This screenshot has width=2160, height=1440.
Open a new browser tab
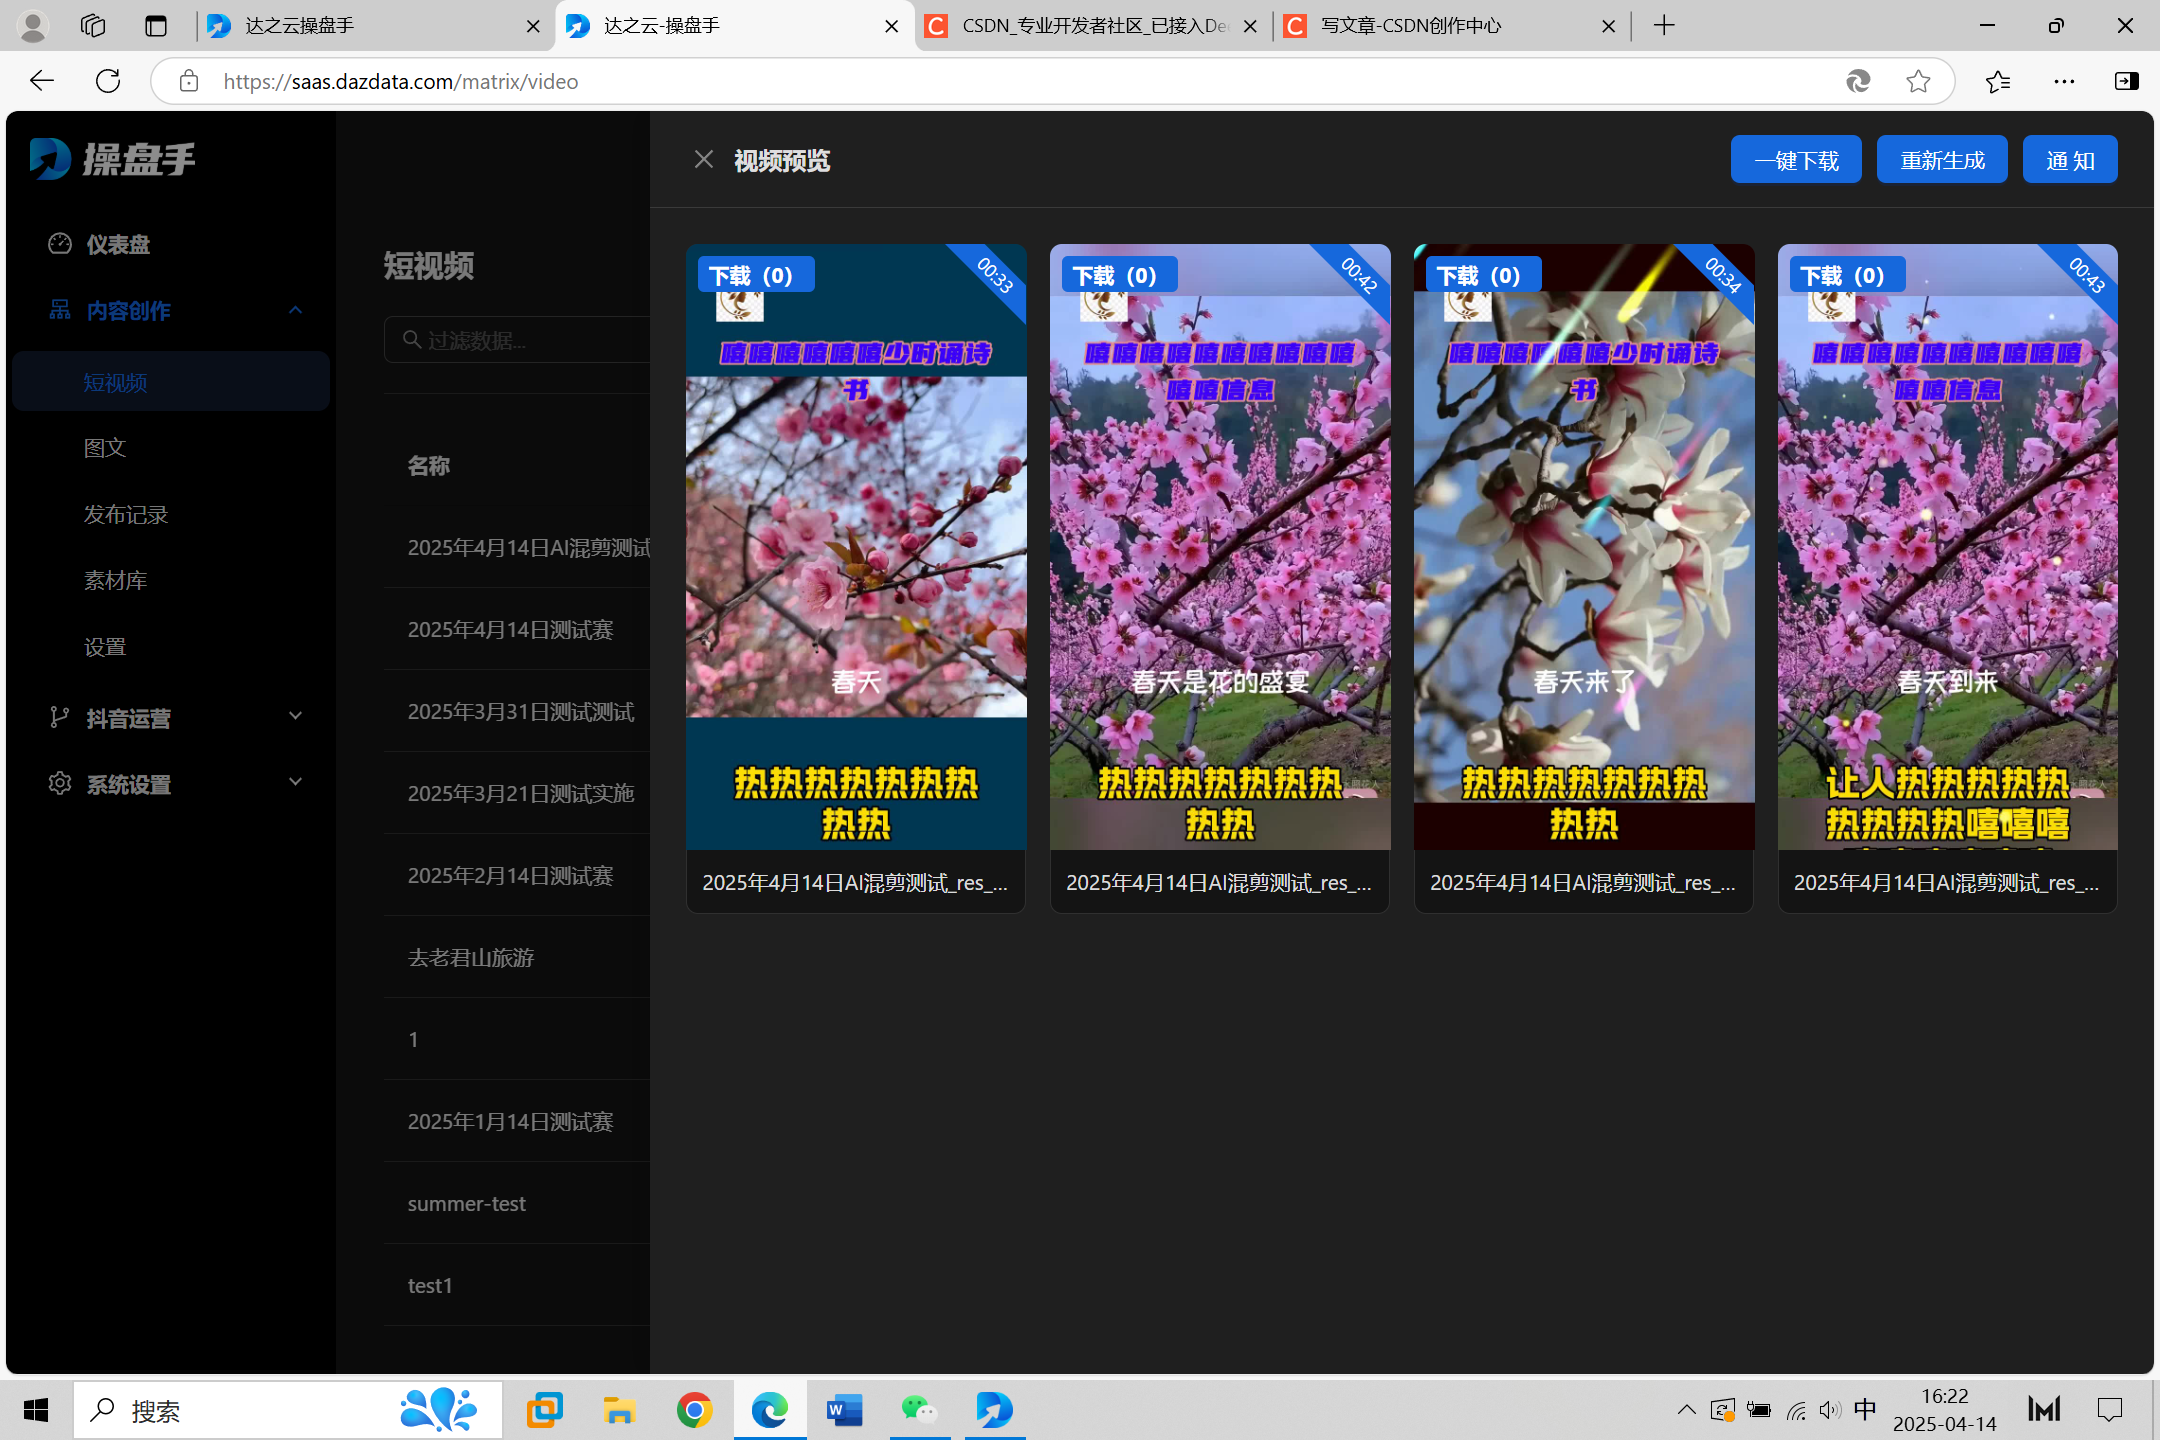[1664, 26]
